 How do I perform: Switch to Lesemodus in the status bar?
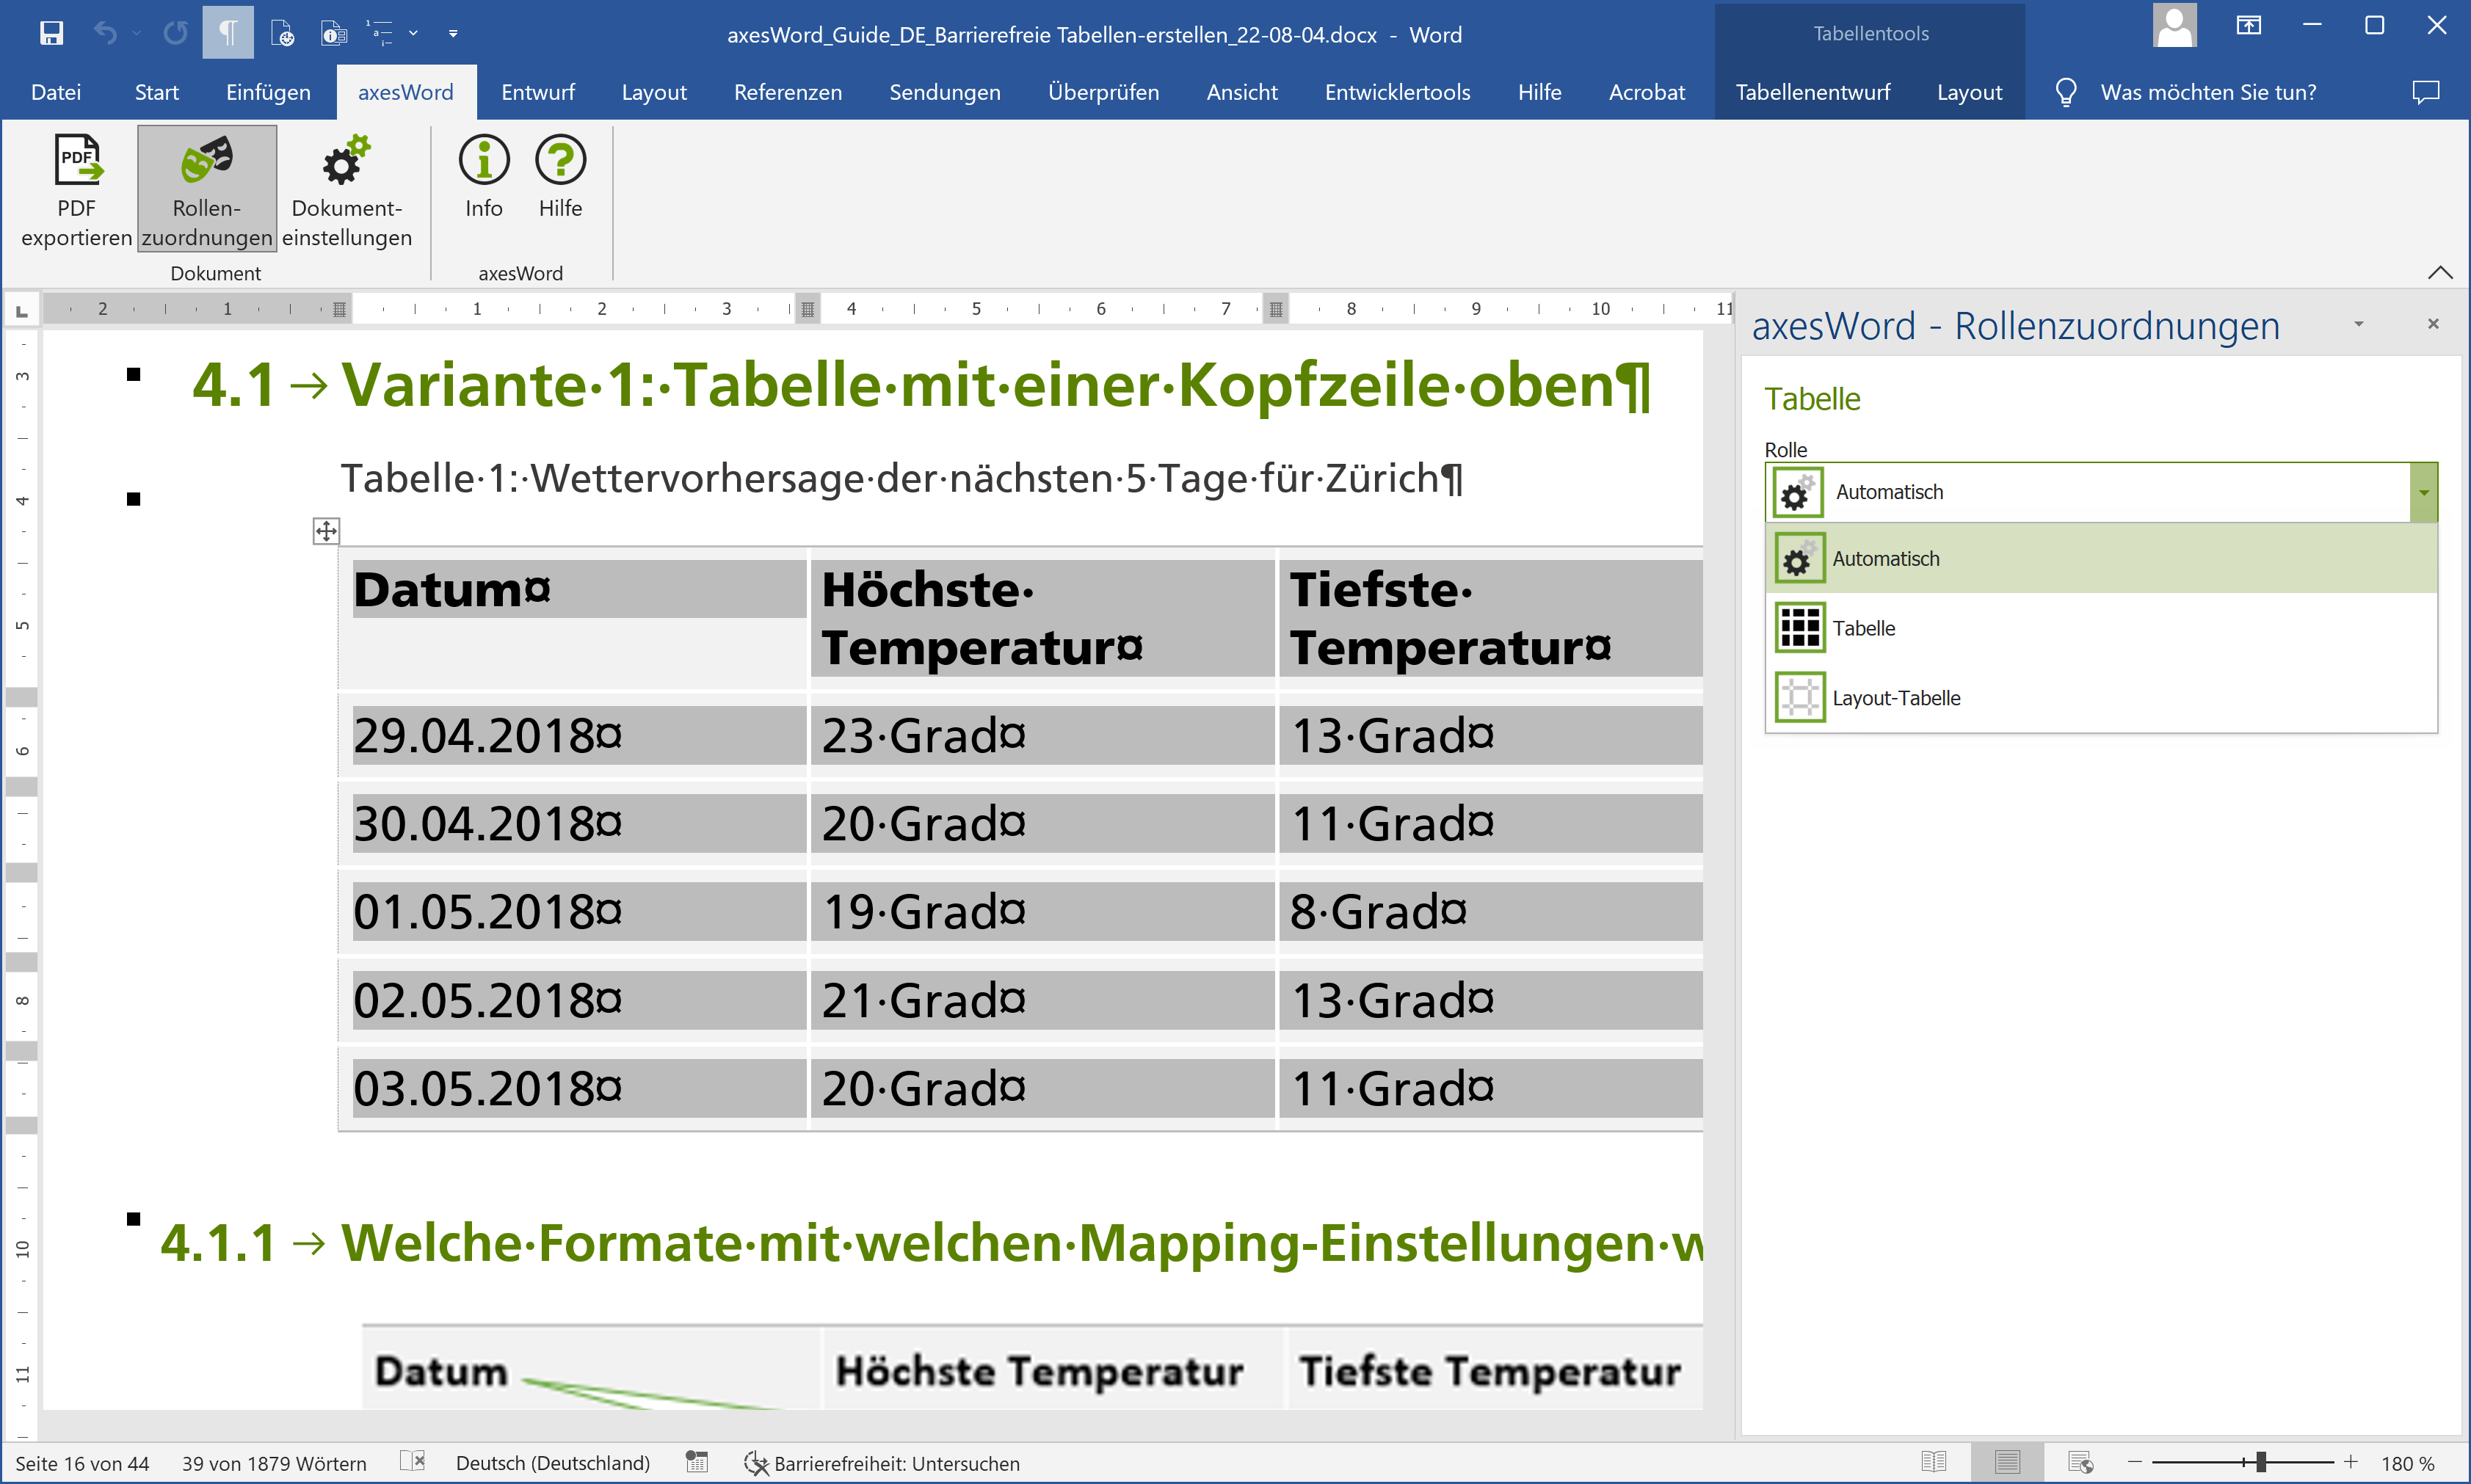(1934, 1461)
